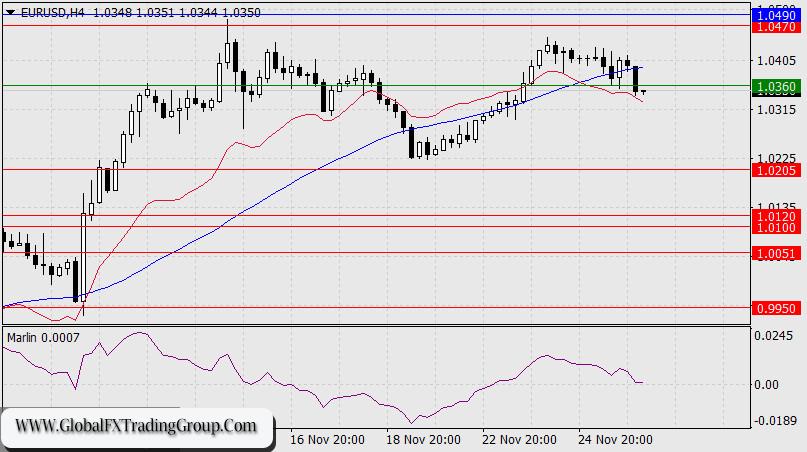Click the 0.0245 Marlin scale value
The width and height of the screenshot is (807, 452).
pos(774,336)
